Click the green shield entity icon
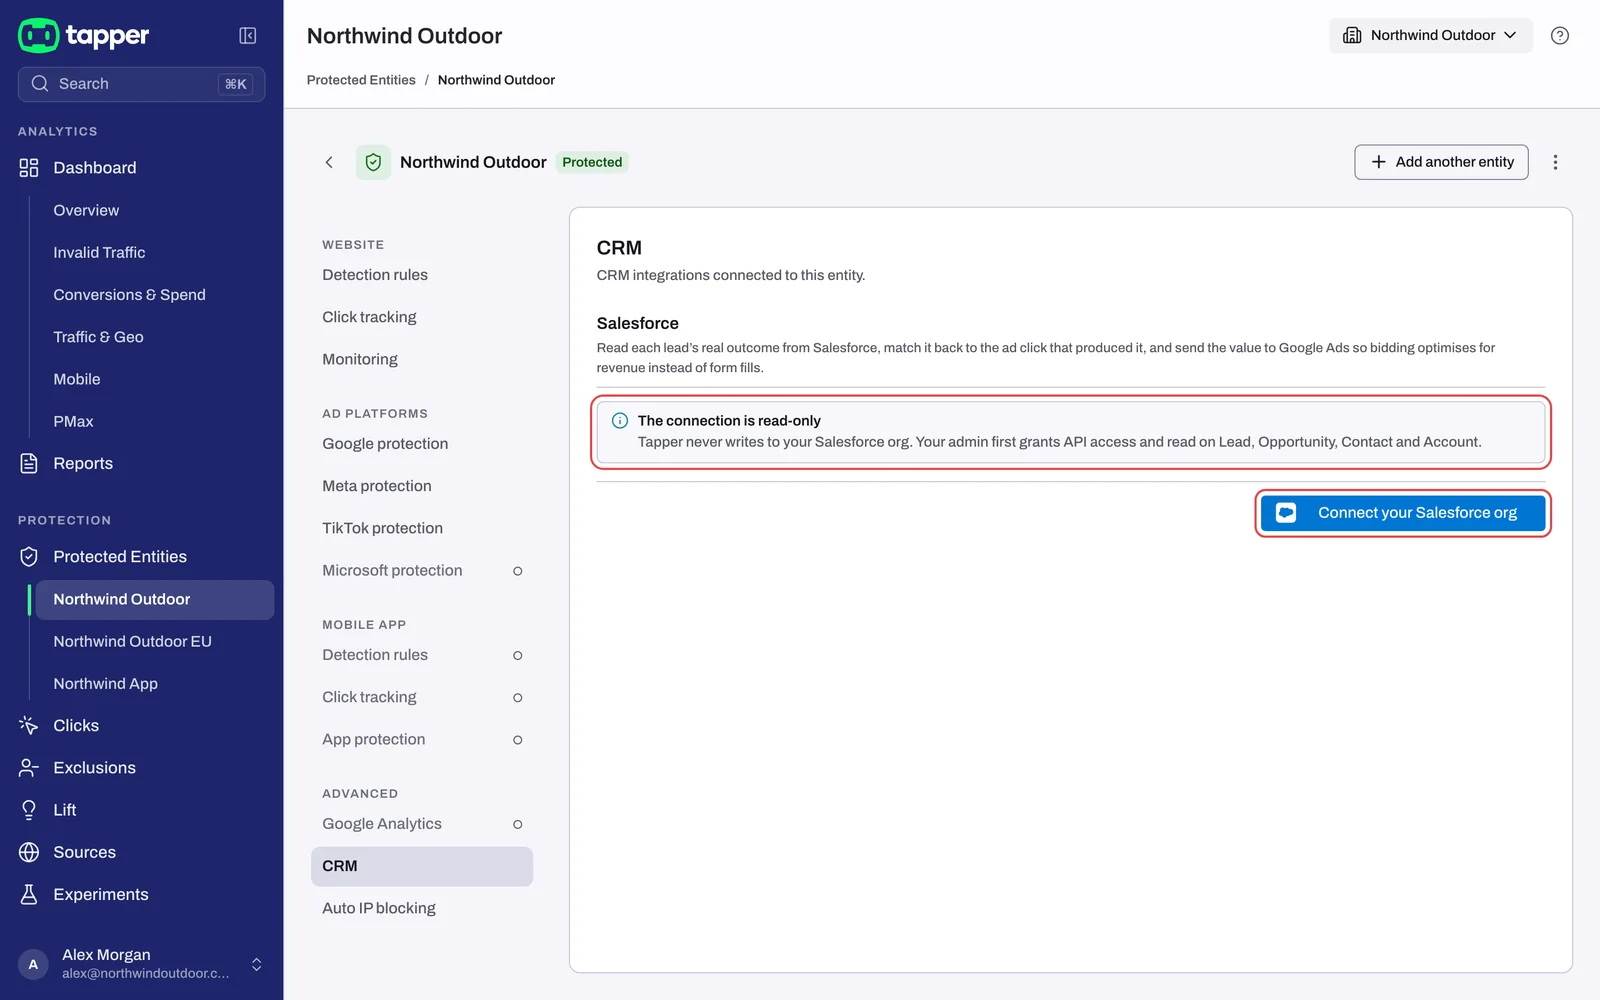The image size is (1600, 1000). tap(373, 162)
